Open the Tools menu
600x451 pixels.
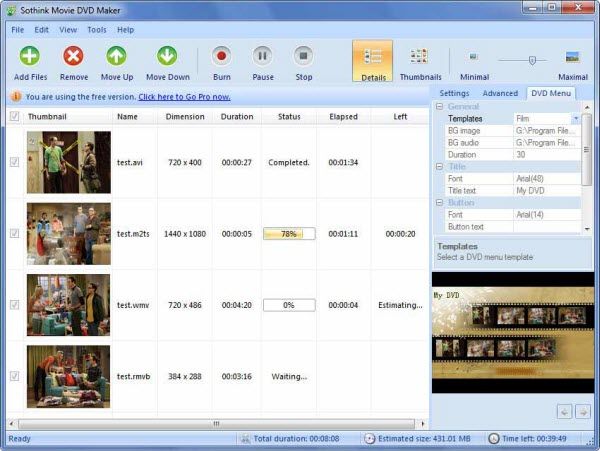coord(97,30)
